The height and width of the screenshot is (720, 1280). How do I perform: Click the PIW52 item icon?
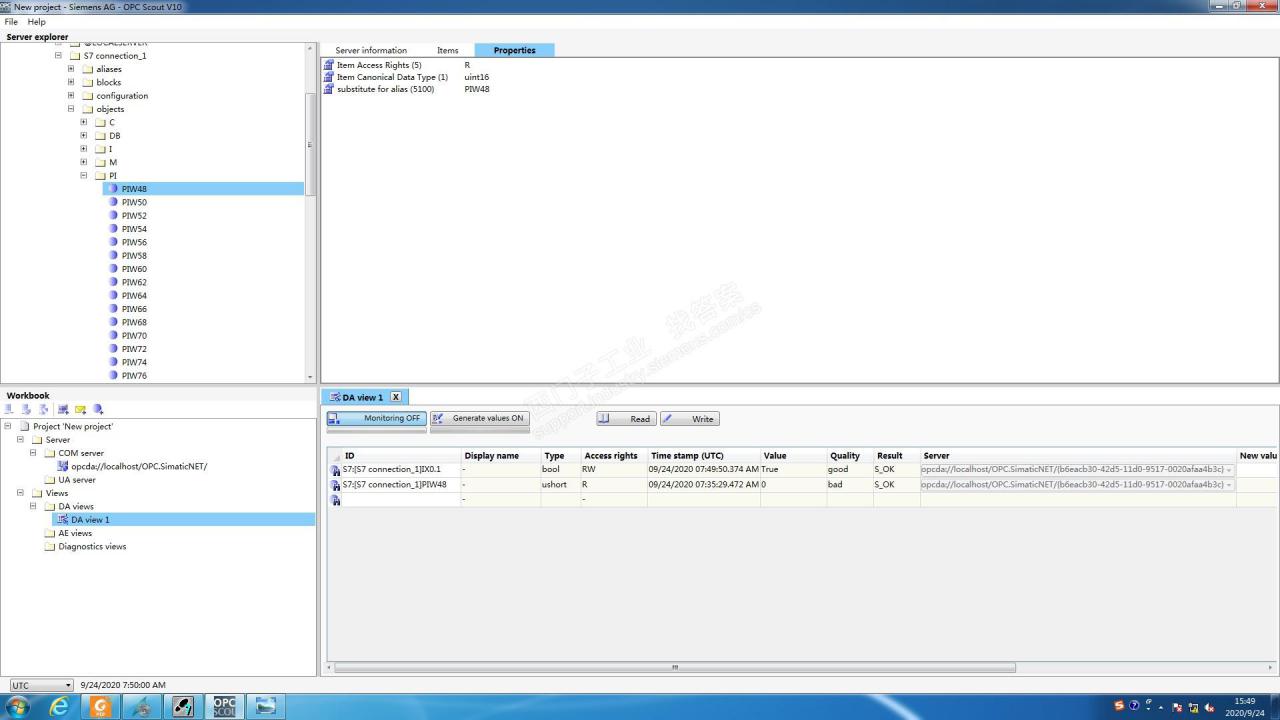113,215
